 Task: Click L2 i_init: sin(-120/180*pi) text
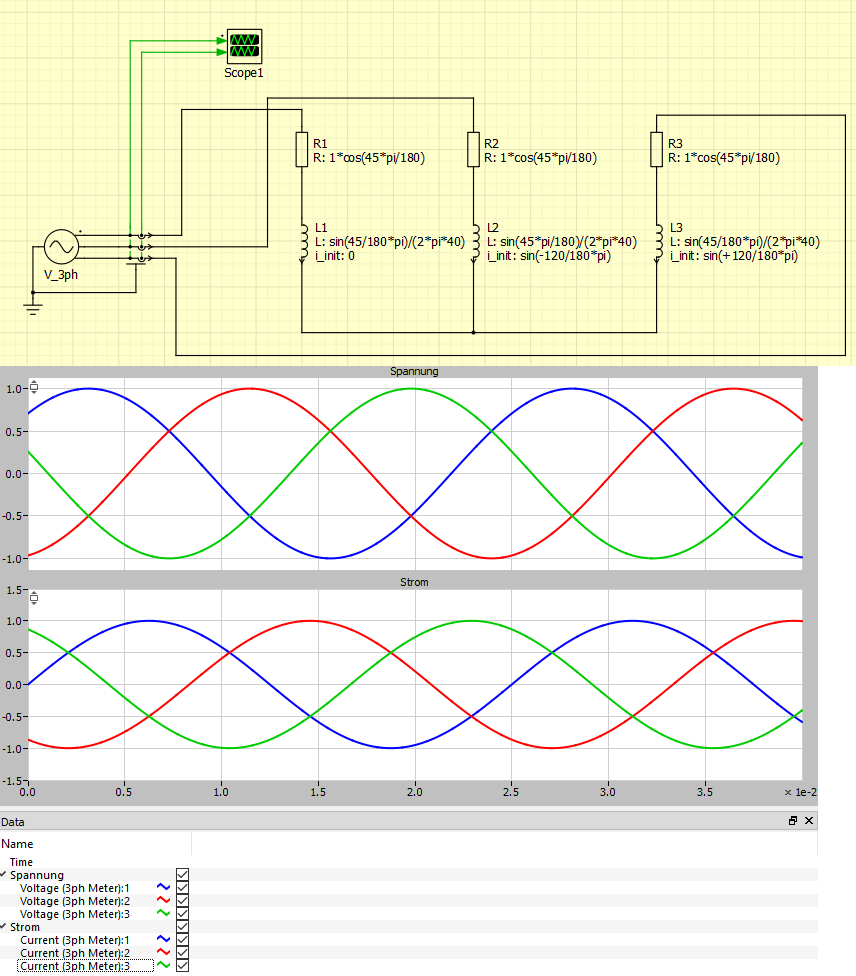[x=549, y=256]
